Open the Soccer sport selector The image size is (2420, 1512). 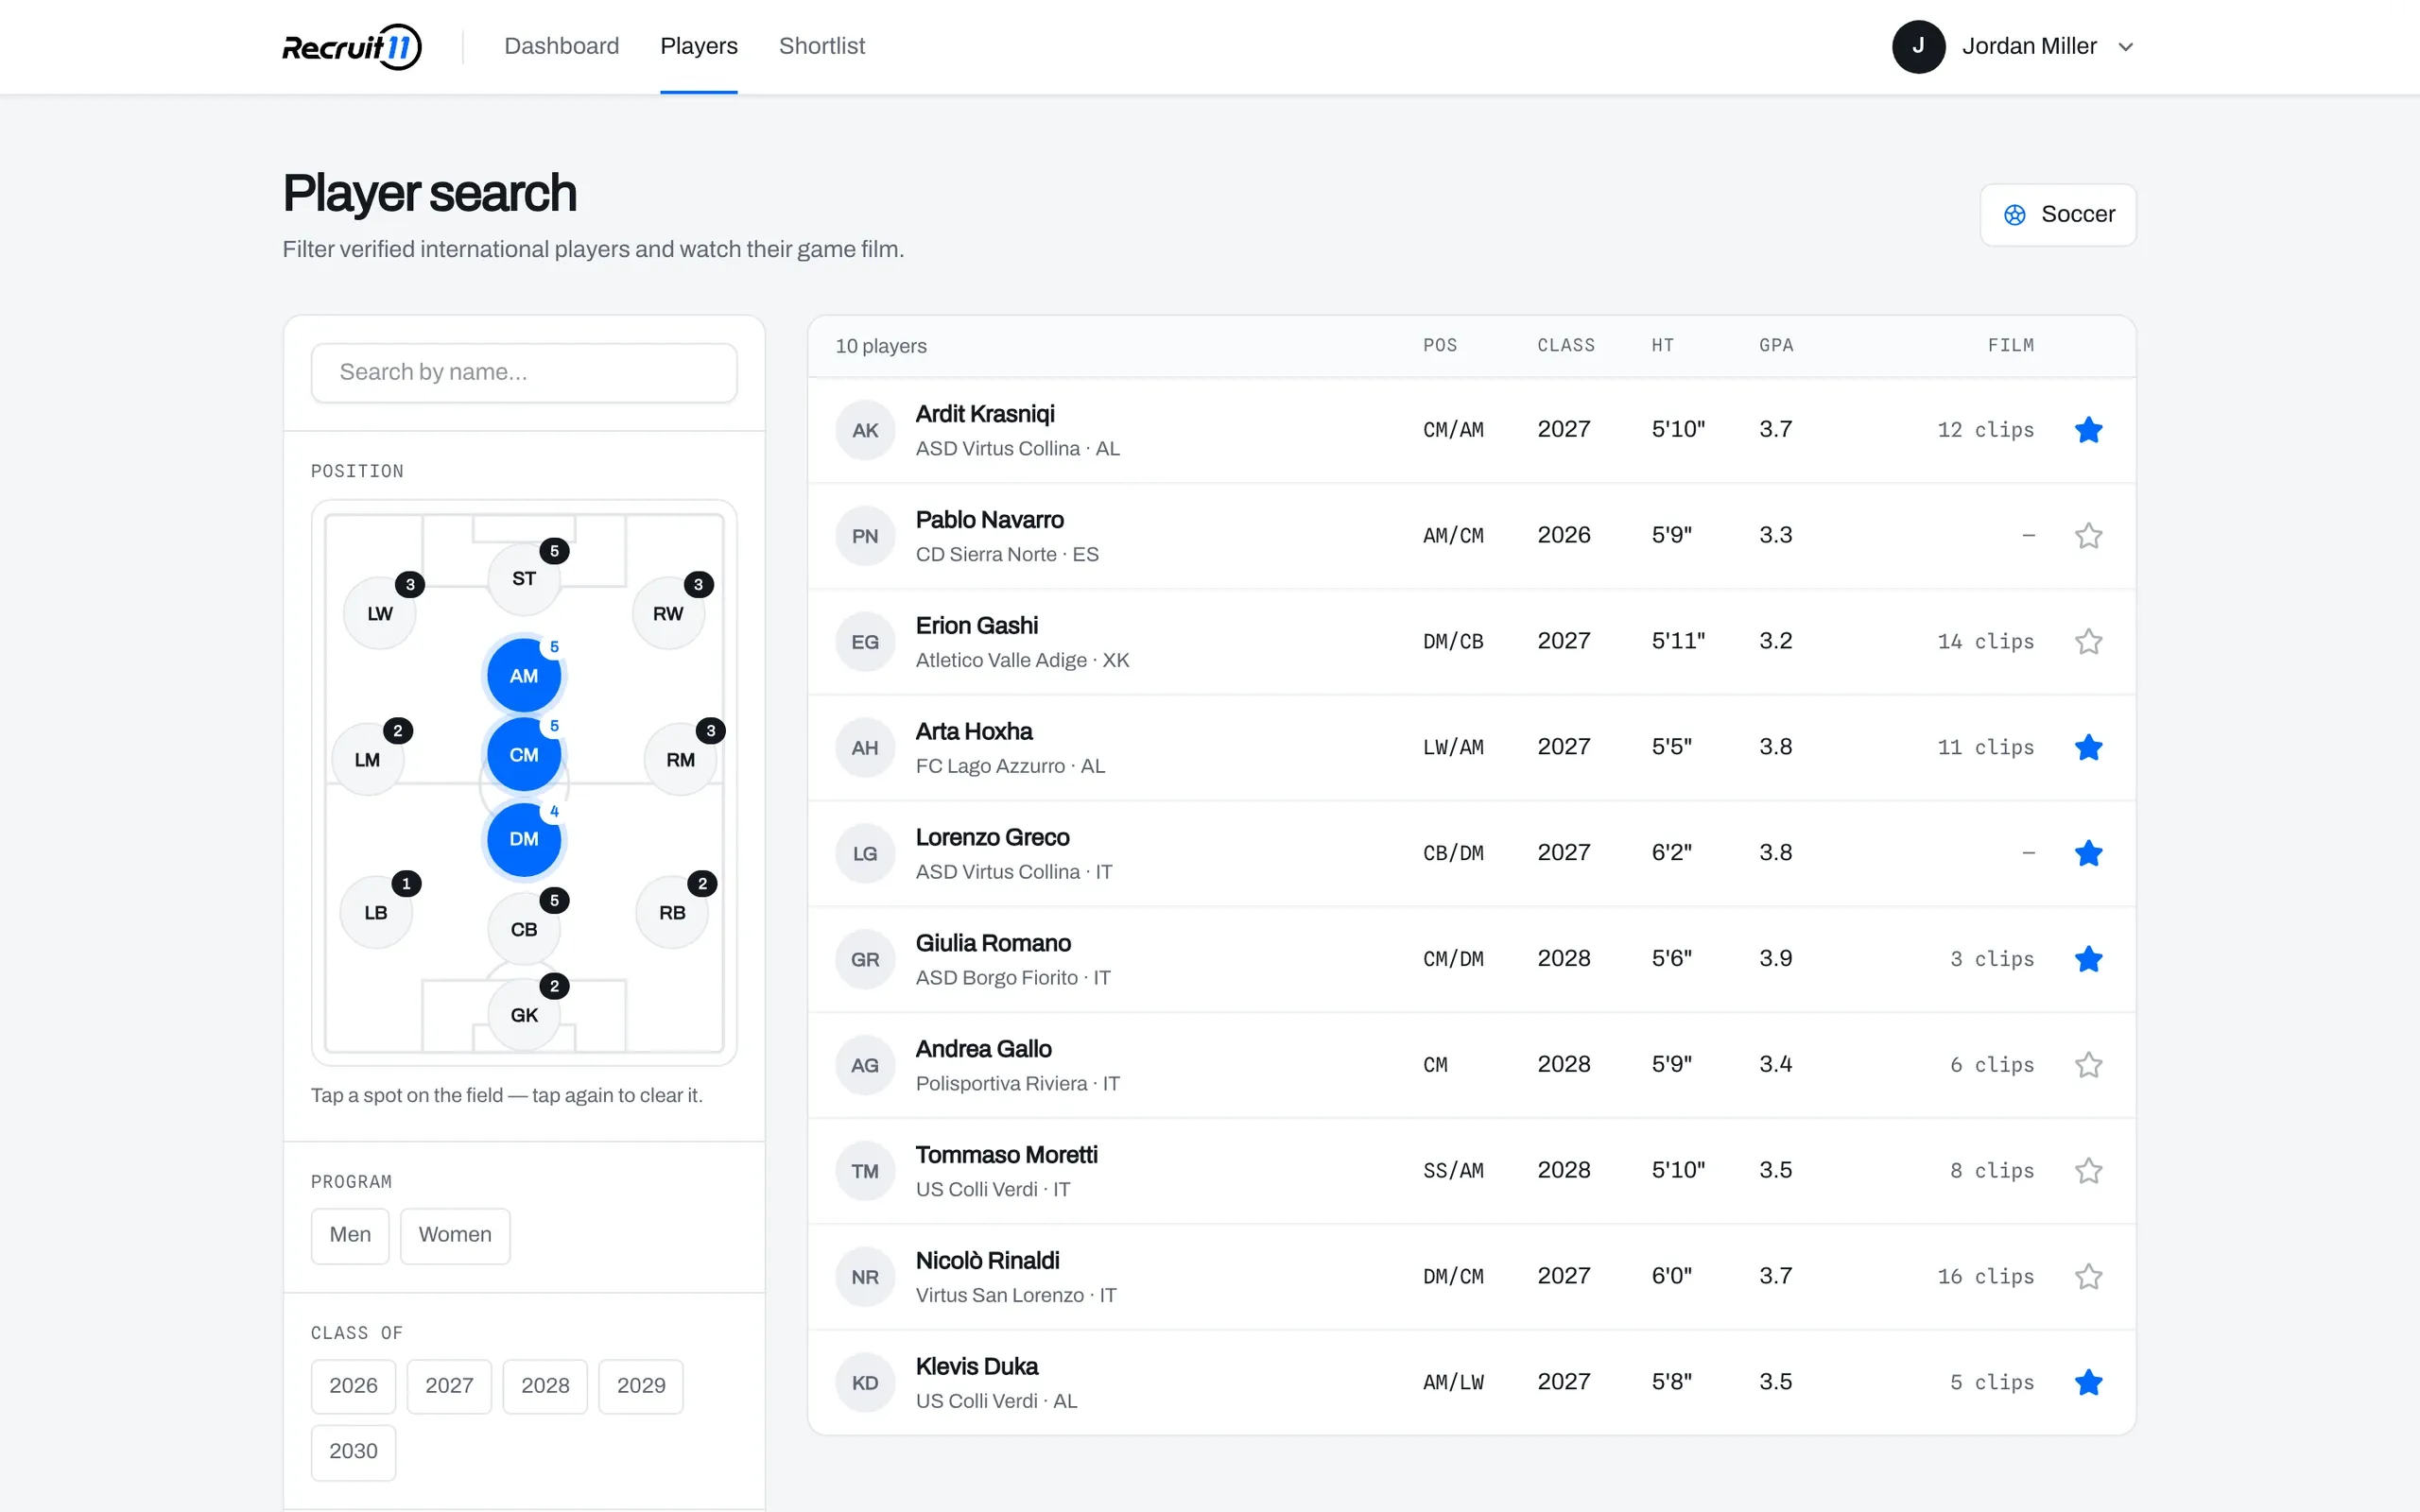2058,215
